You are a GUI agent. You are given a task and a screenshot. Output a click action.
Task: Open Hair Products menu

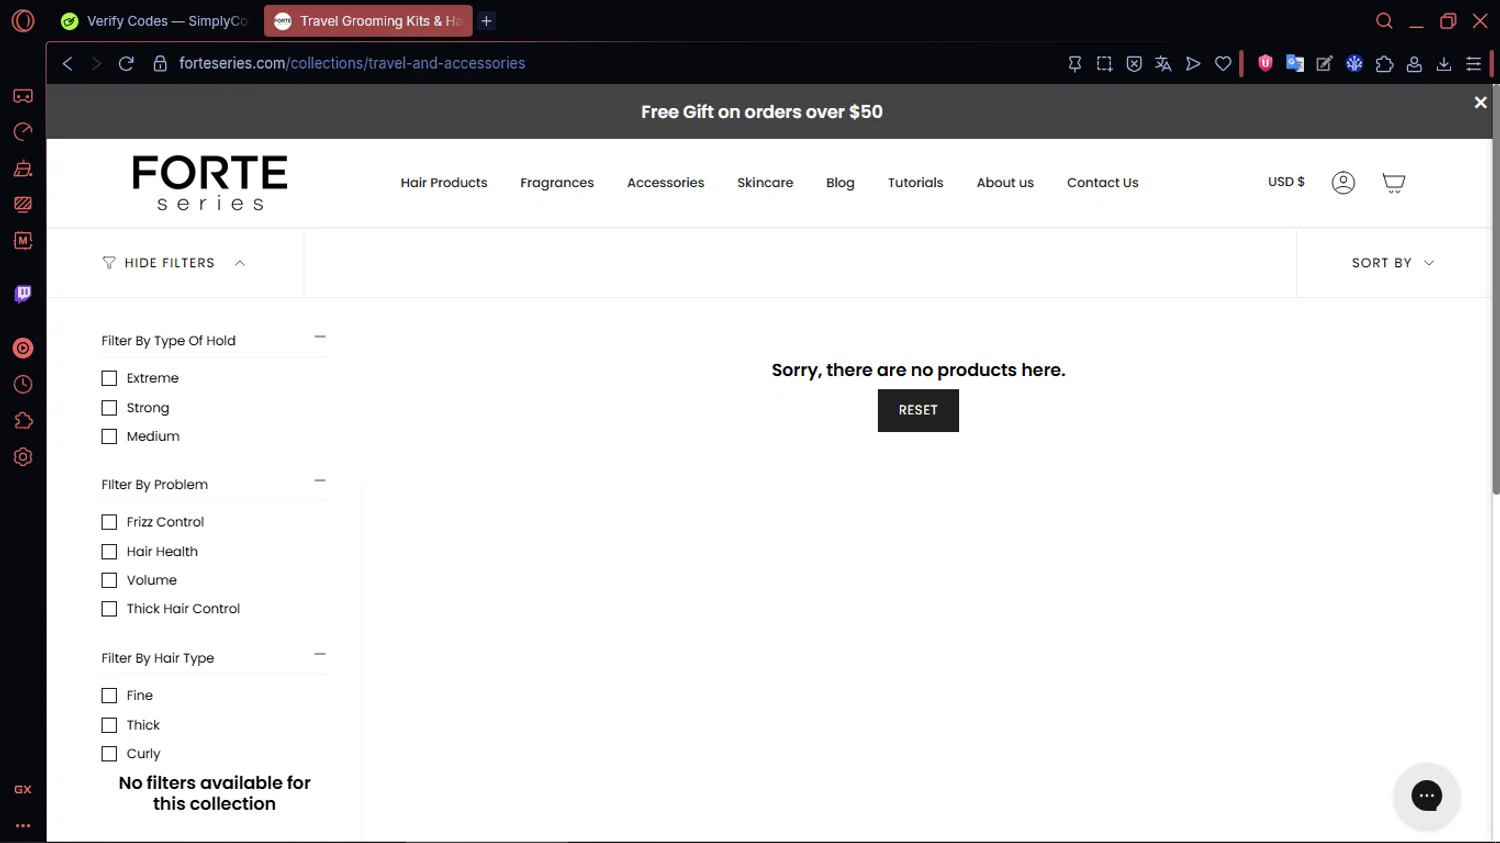tap(444, 183)
